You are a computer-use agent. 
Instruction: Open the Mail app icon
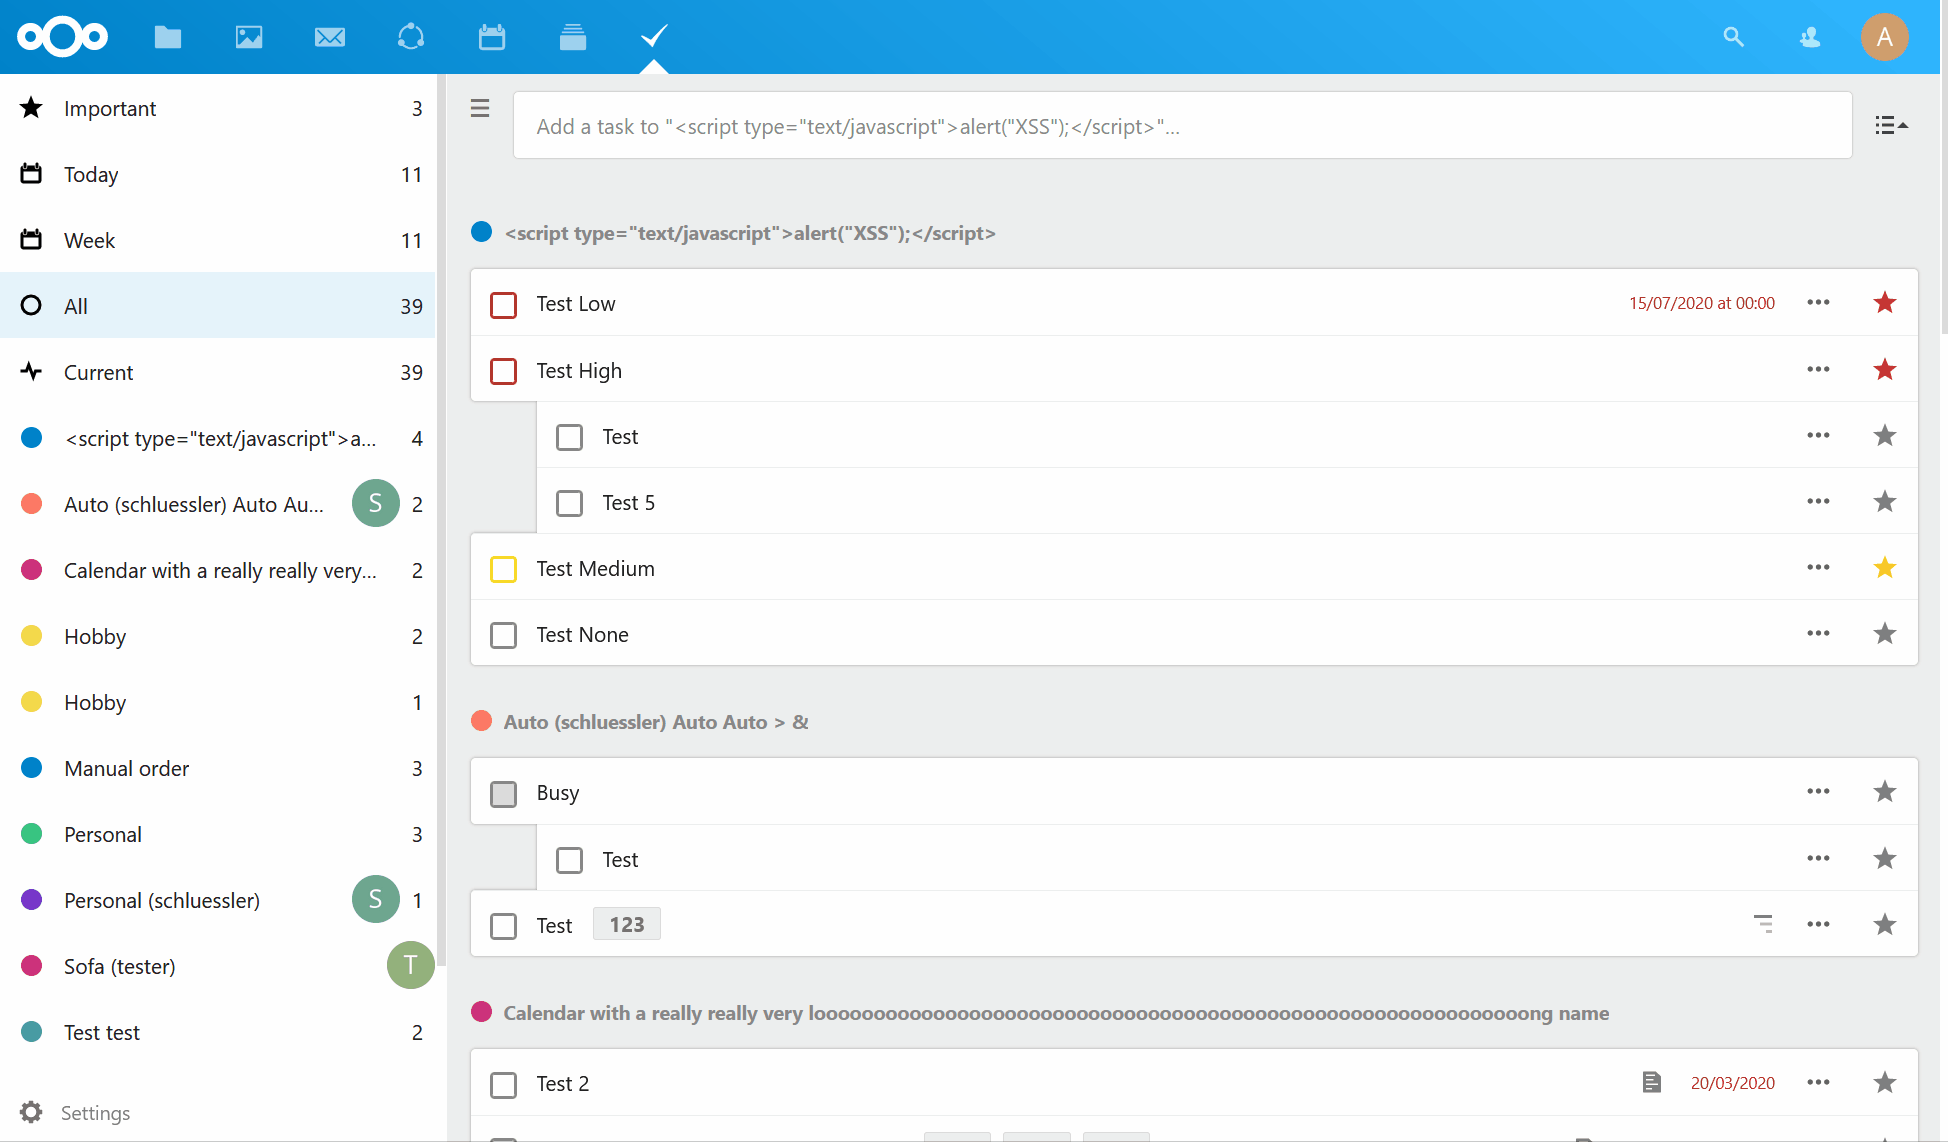pos(330,37)
